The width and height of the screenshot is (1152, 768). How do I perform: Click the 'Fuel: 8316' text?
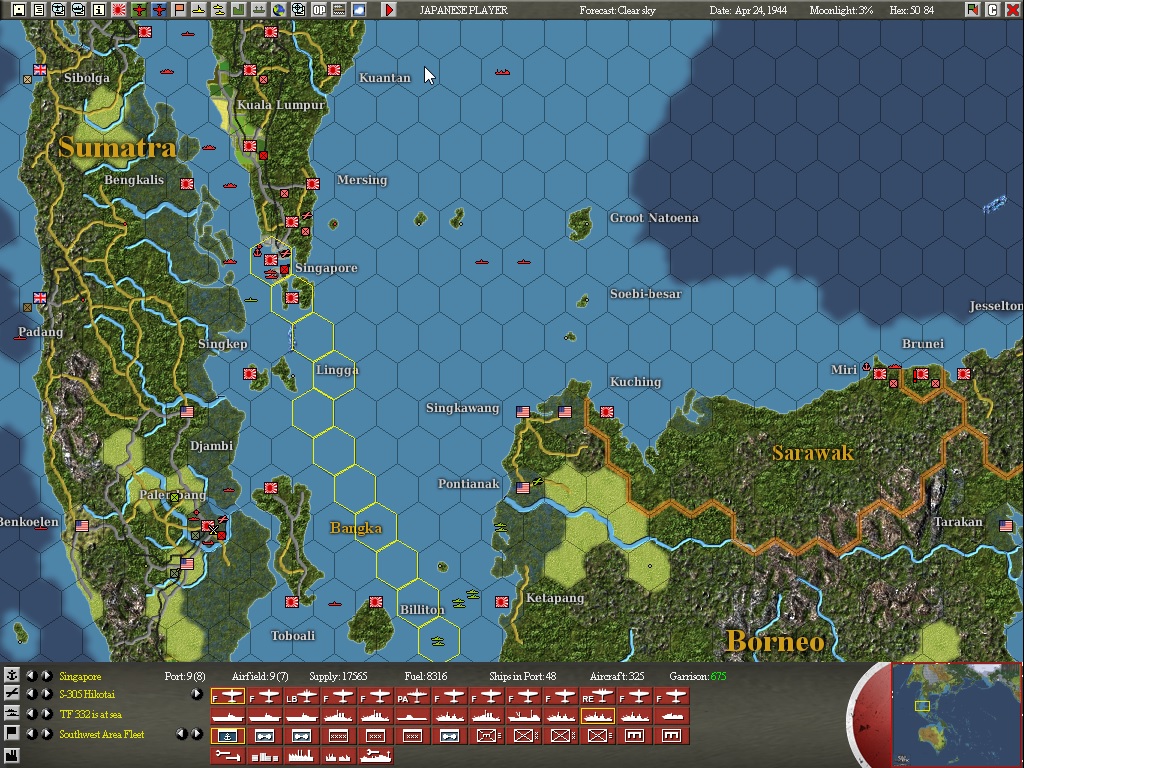(425, 676)
